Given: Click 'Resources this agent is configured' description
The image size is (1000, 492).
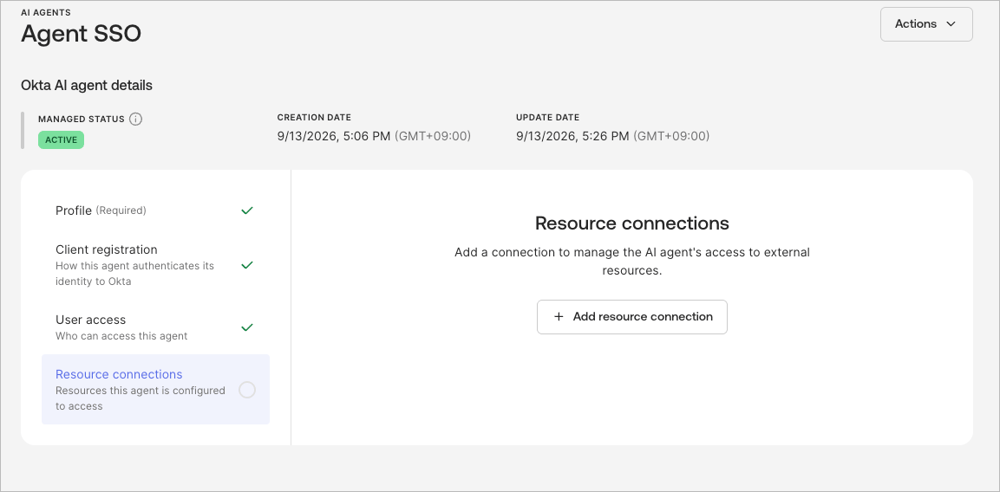Looking at the screenshot, I should coord(140,398).
